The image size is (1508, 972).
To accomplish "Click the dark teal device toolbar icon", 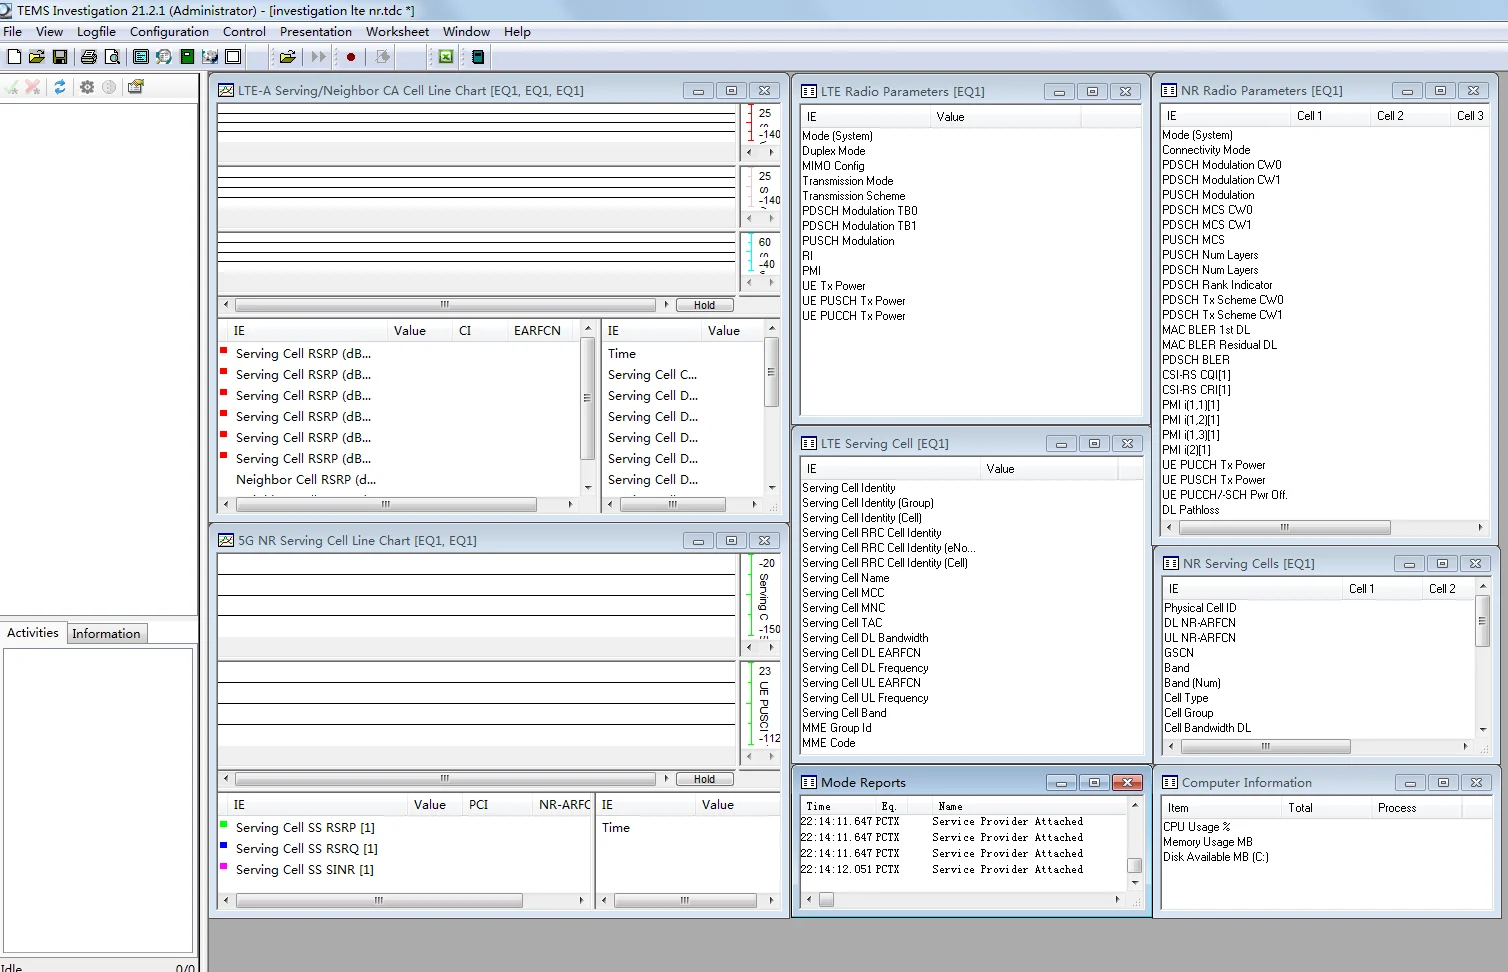I will 478,57.
